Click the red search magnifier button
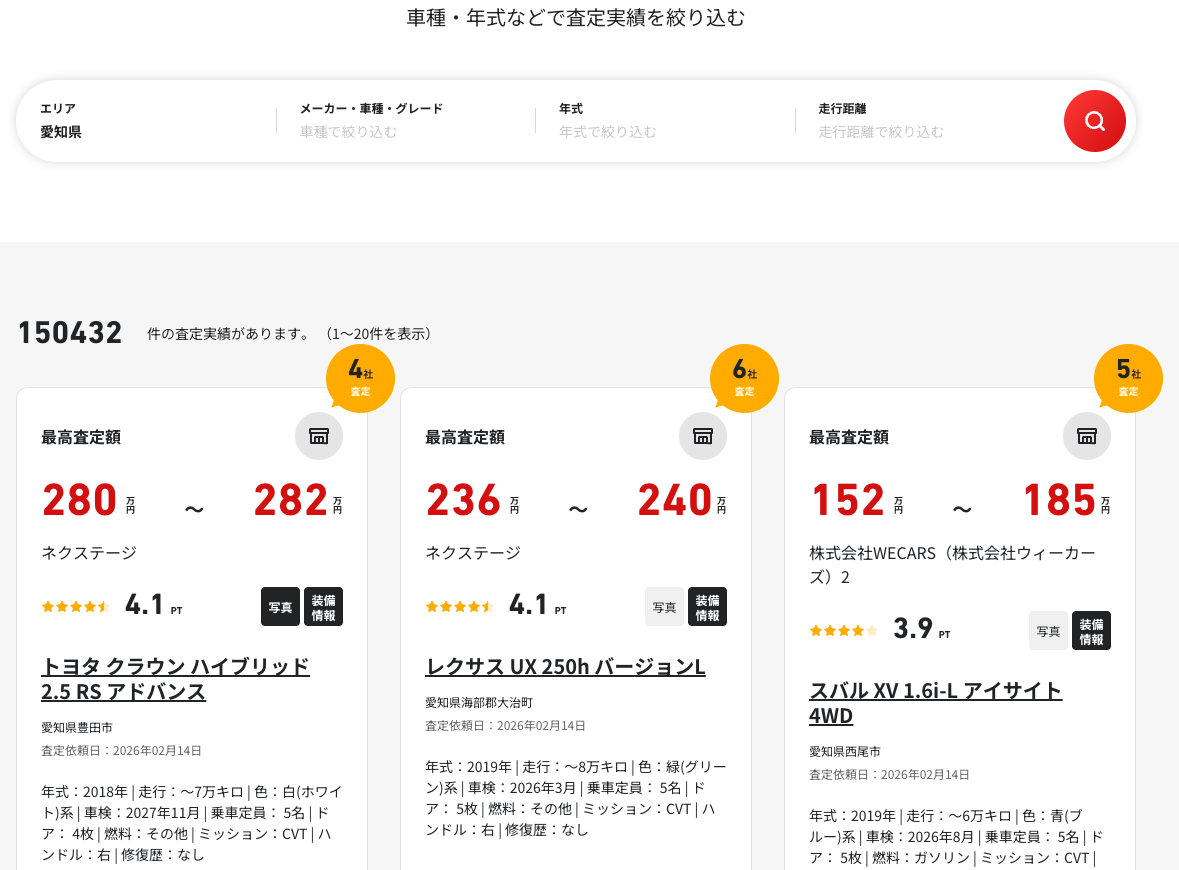 1094,121
